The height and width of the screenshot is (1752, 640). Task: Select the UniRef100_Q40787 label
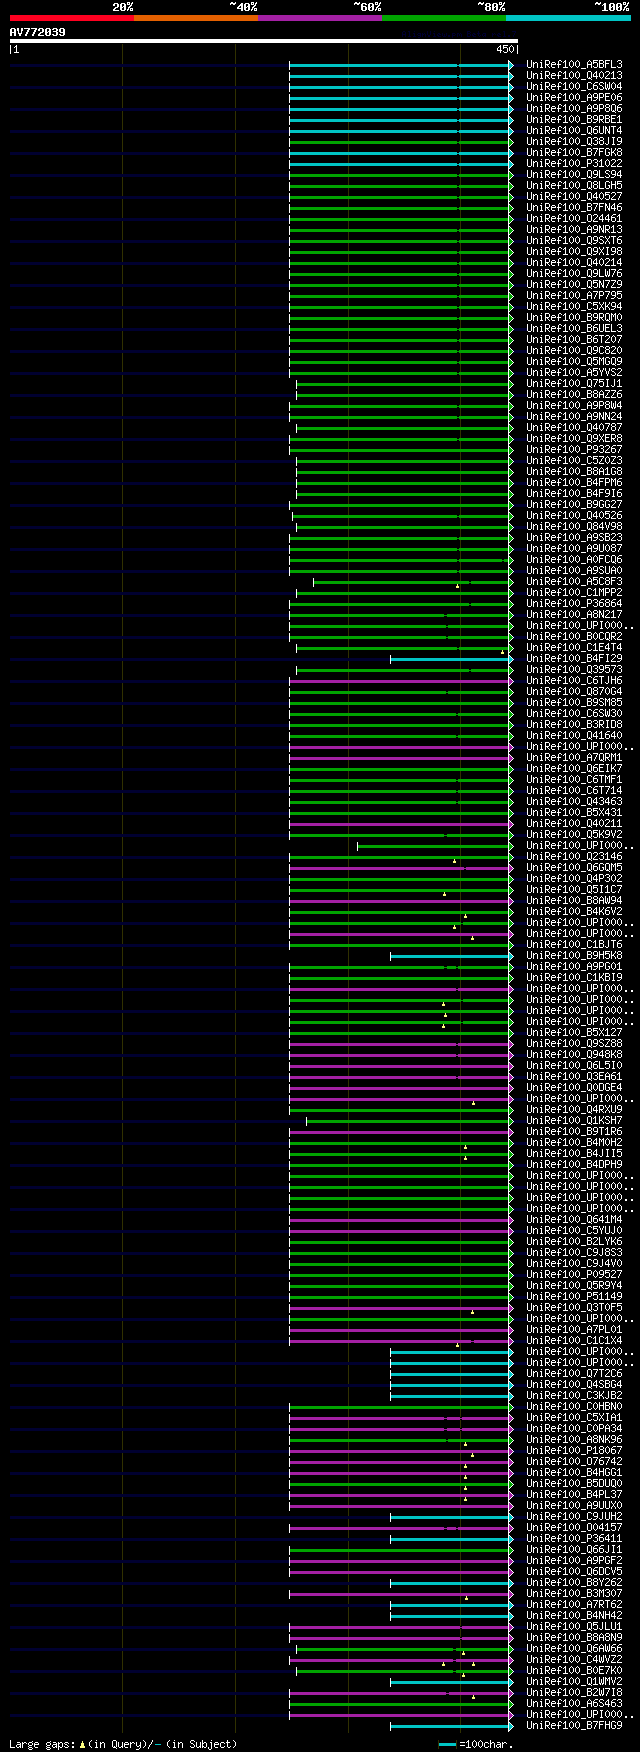click(574, 428)
